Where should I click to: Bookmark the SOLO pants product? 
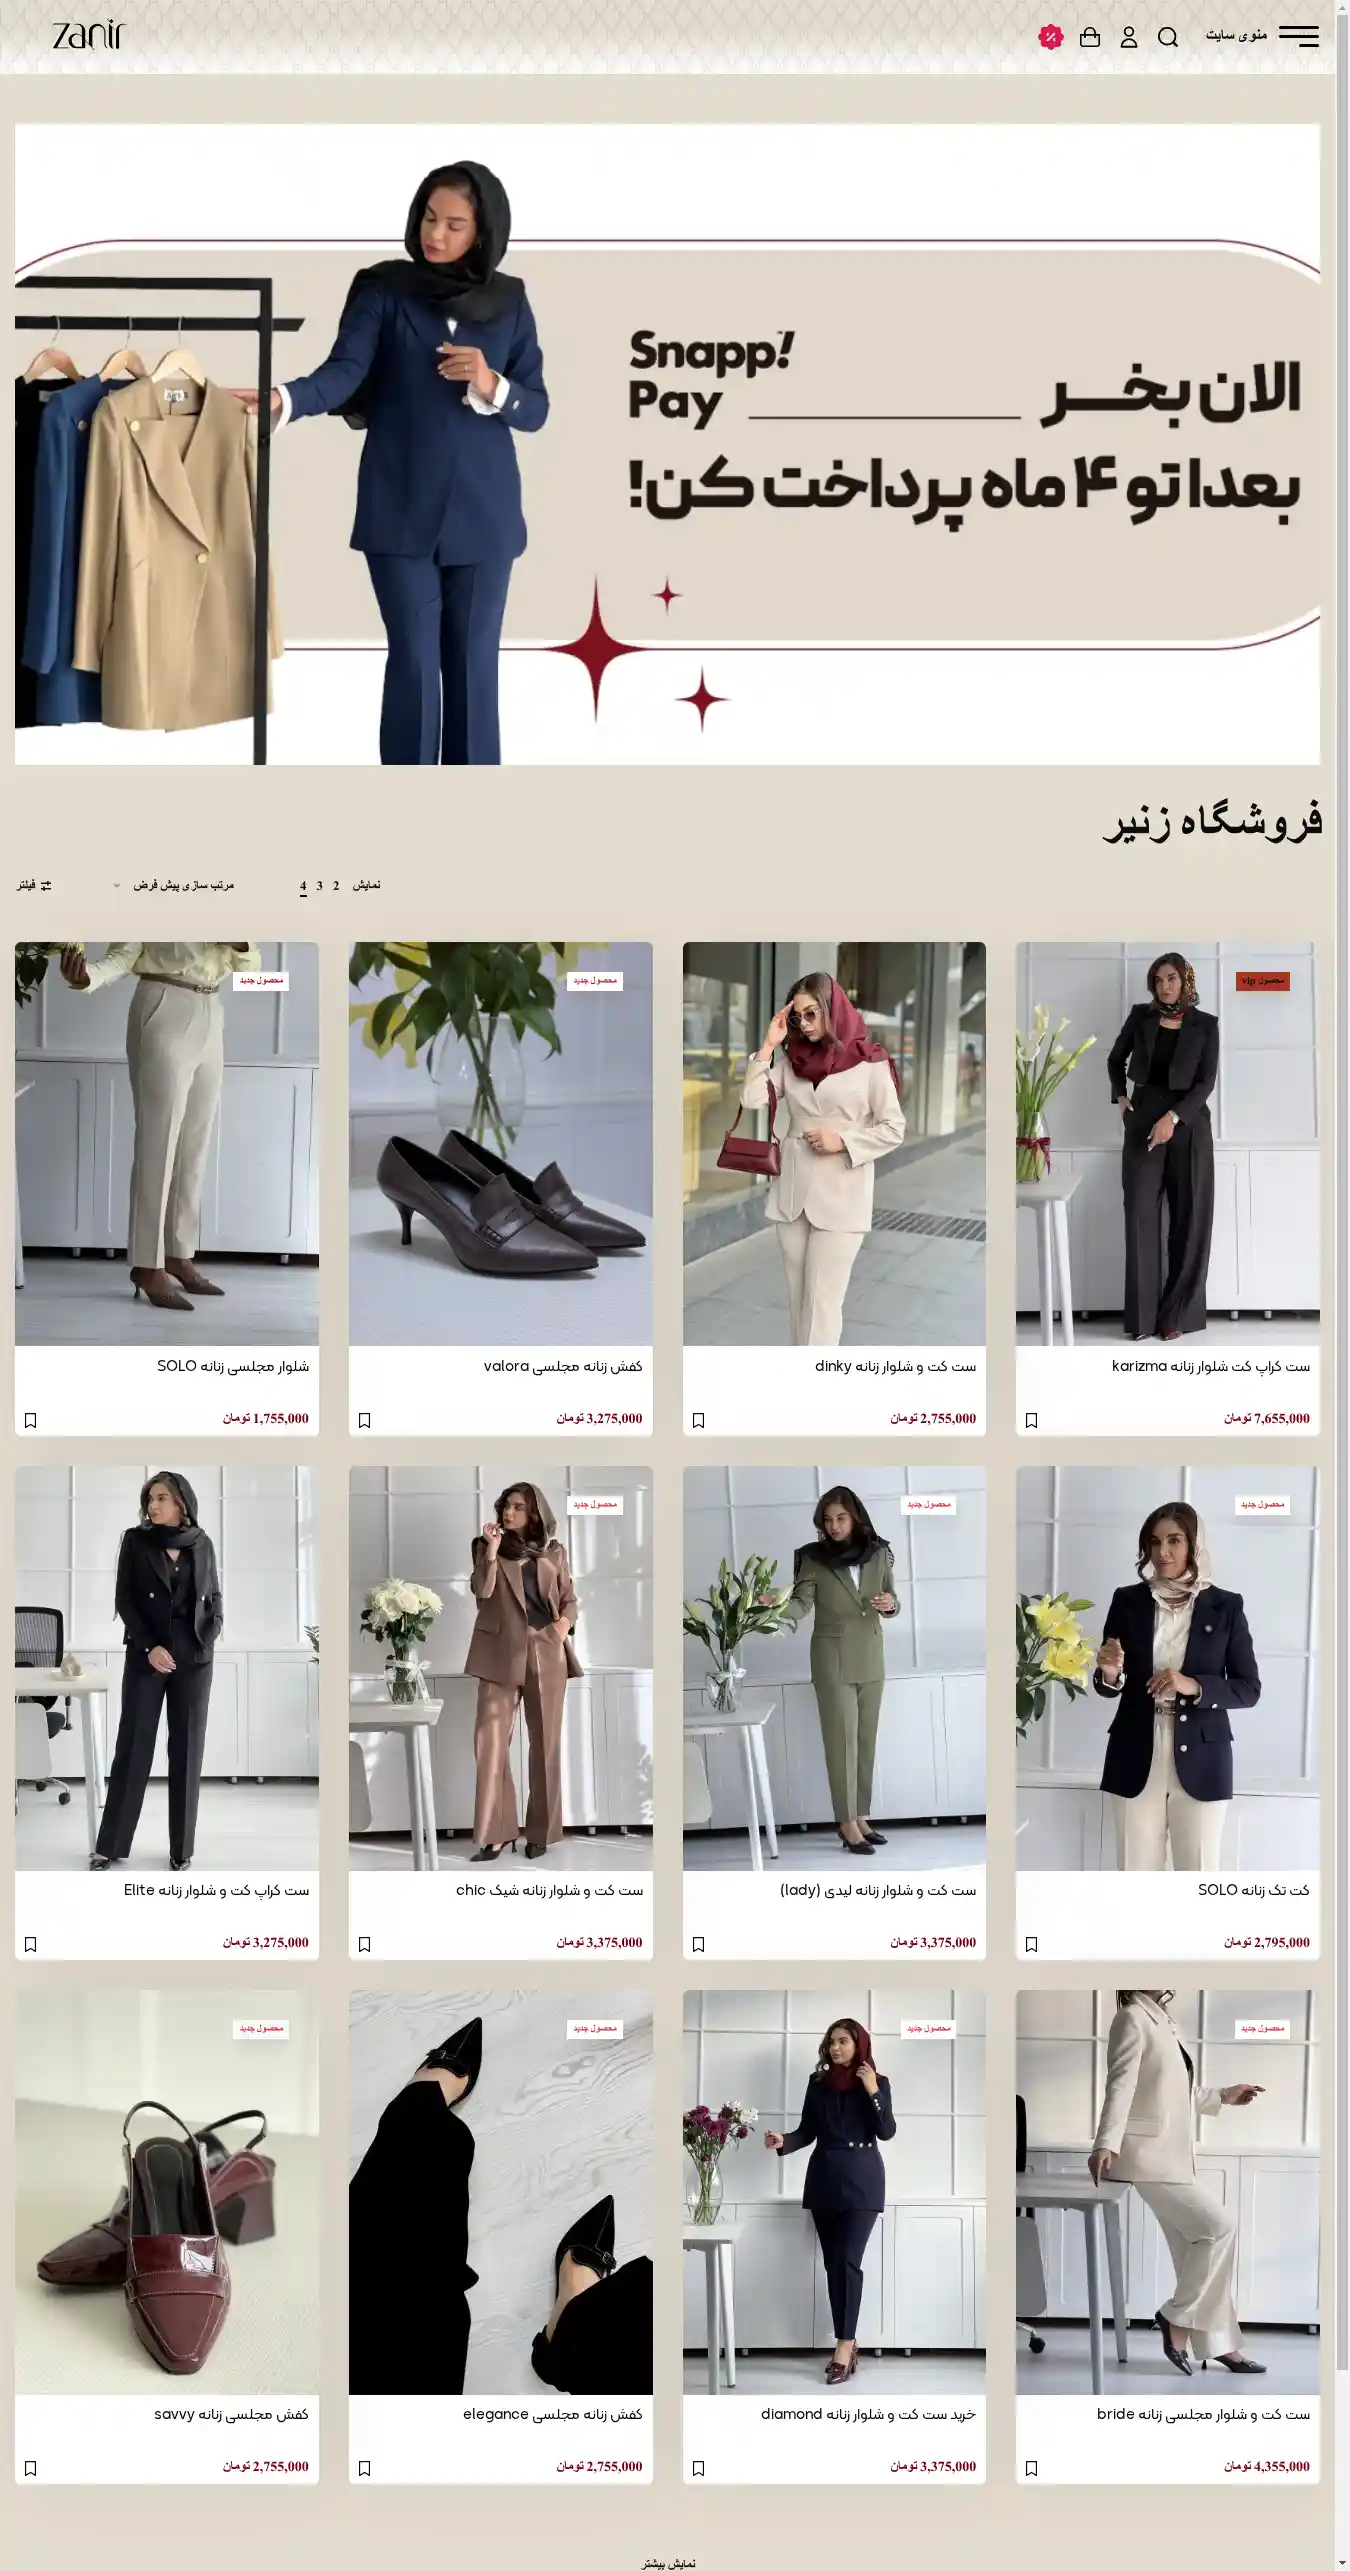[x=30, y=1420]
